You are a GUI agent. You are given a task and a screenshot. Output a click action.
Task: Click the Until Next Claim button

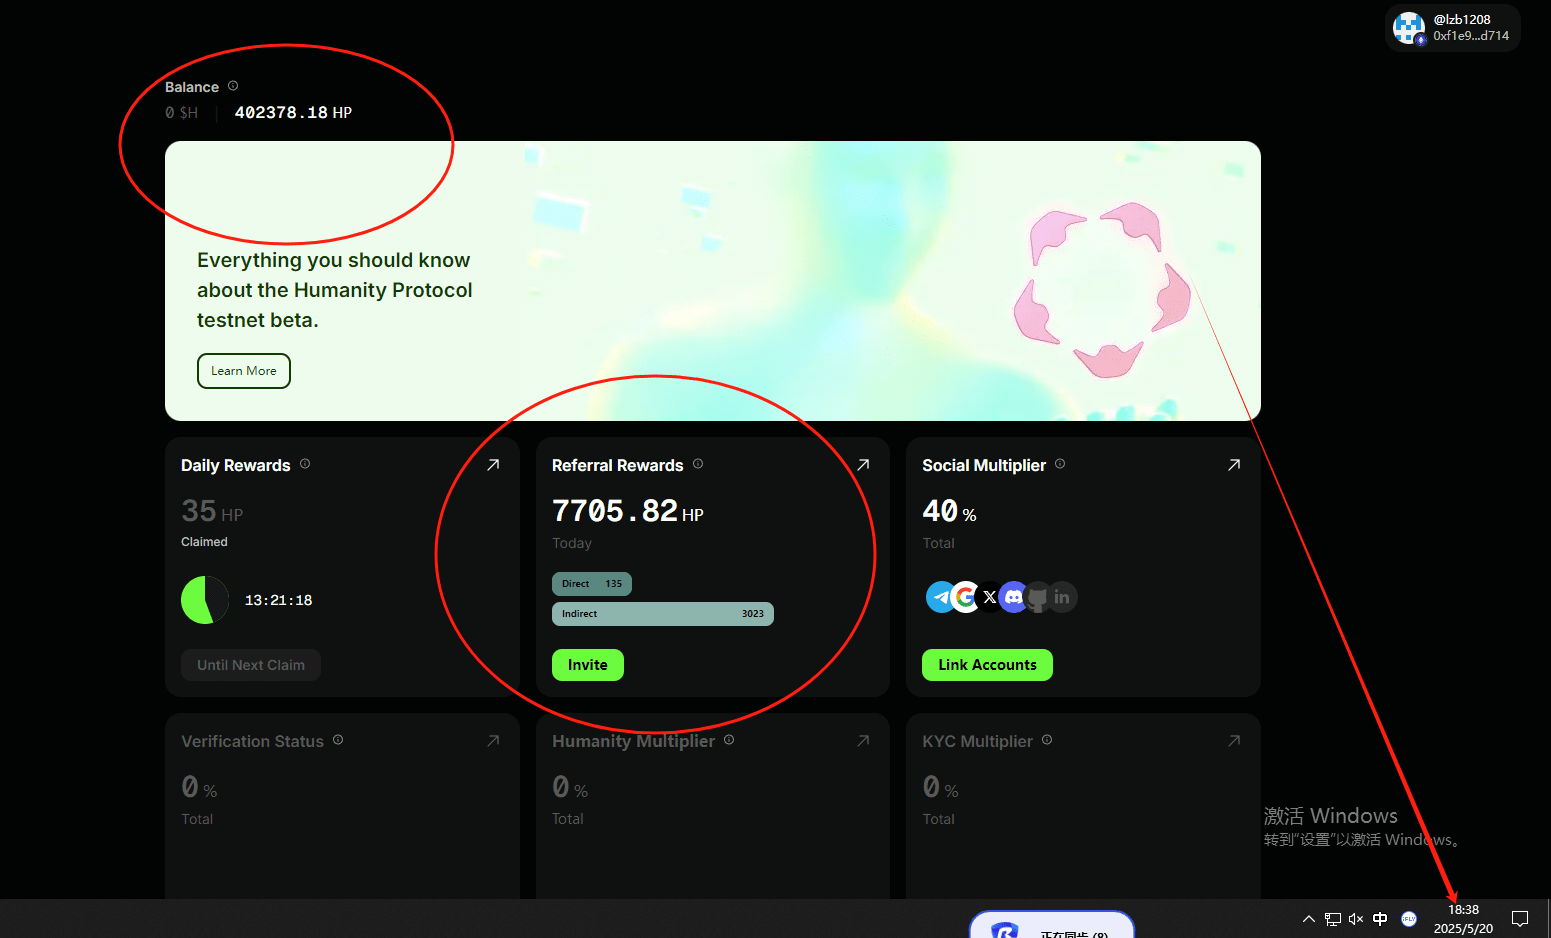point(251,665)
